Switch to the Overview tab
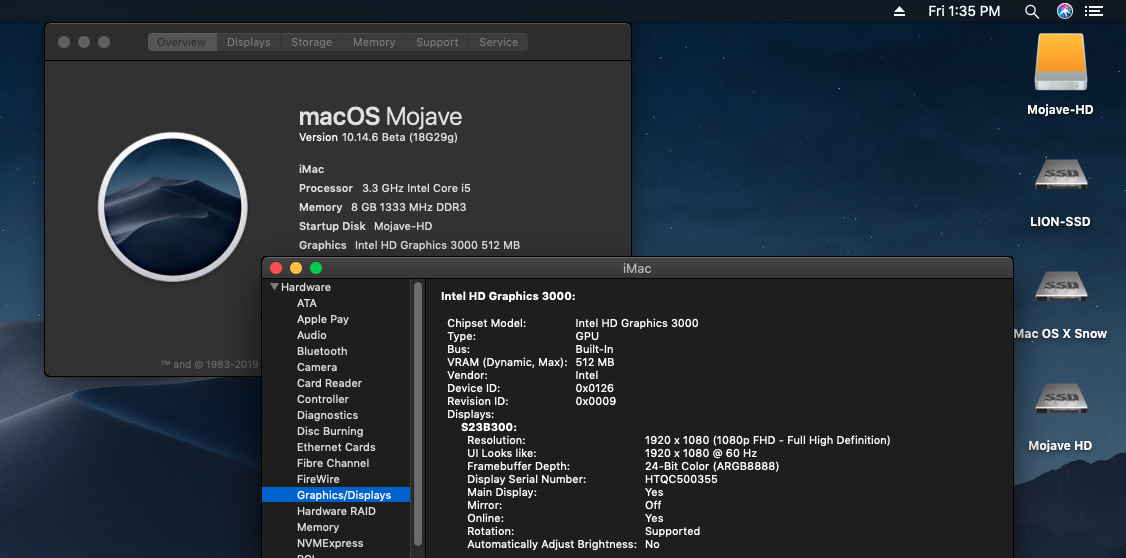Image resolution: width=1126 pixels, height=558 pixels. click(x=182, y=42)
